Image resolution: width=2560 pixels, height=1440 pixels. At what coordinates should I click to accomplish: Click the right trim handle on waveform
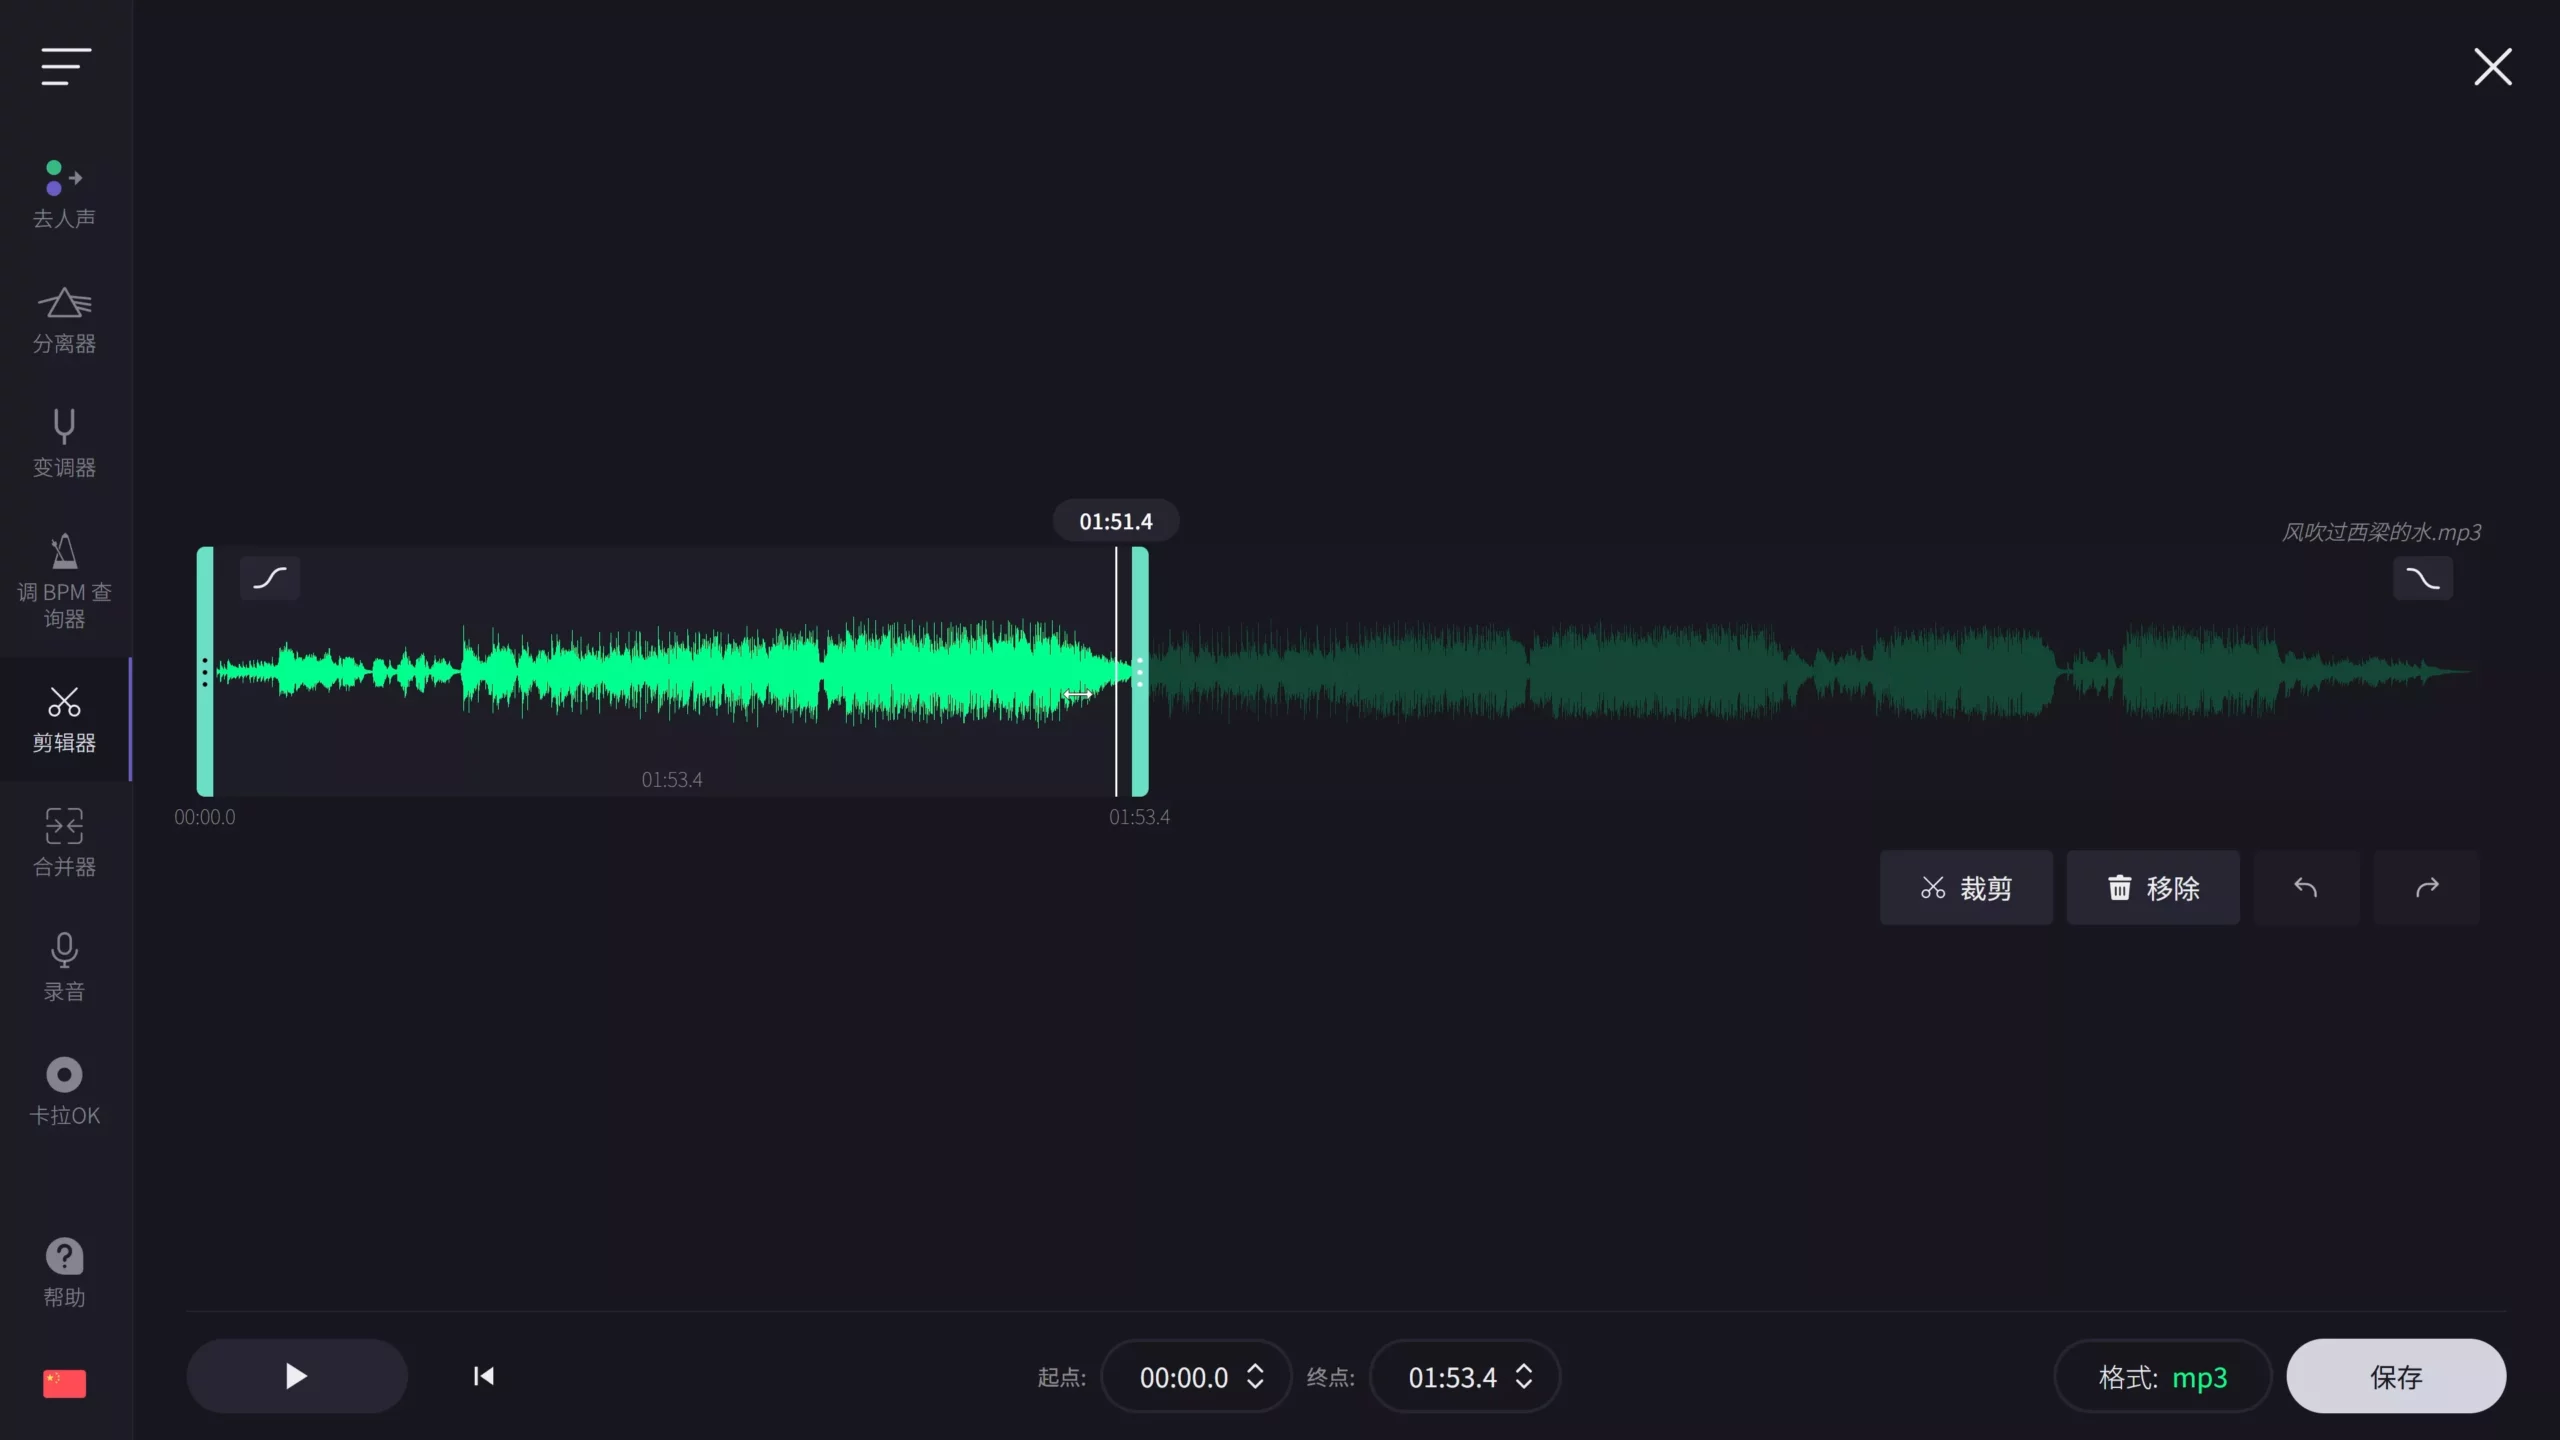coord(1140,671)
